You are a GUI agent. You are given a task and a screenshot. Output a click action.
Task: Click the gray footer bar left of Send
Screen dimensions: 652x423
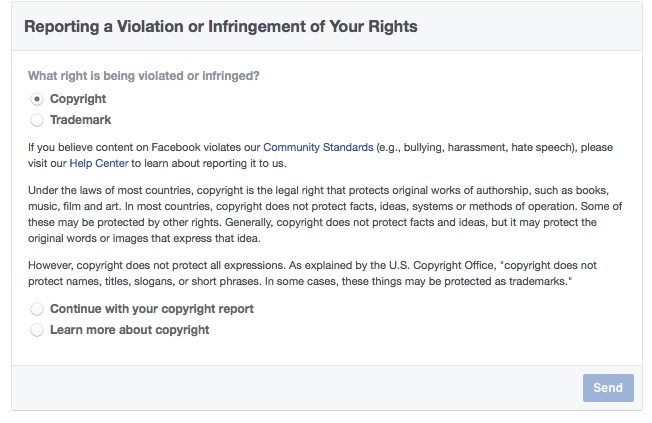290,388
